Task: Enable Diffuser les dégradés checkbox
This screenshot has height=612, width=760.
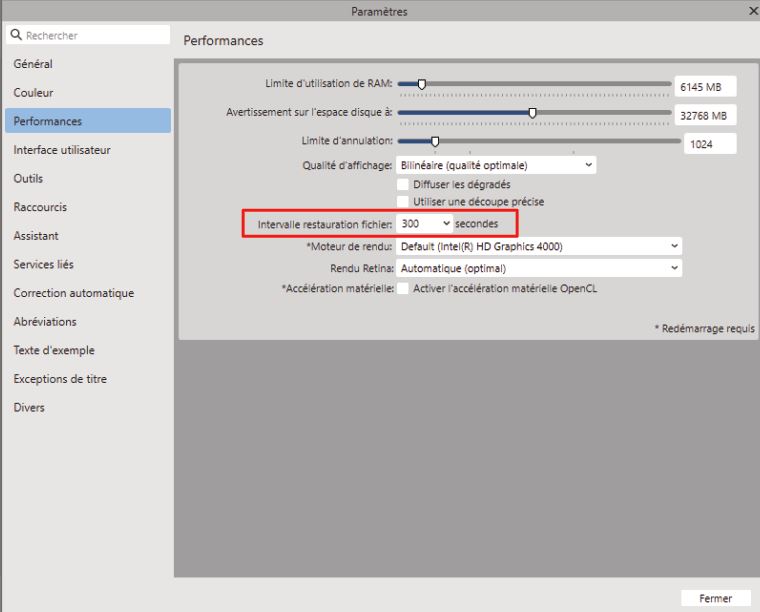Action: pos(402,184)
